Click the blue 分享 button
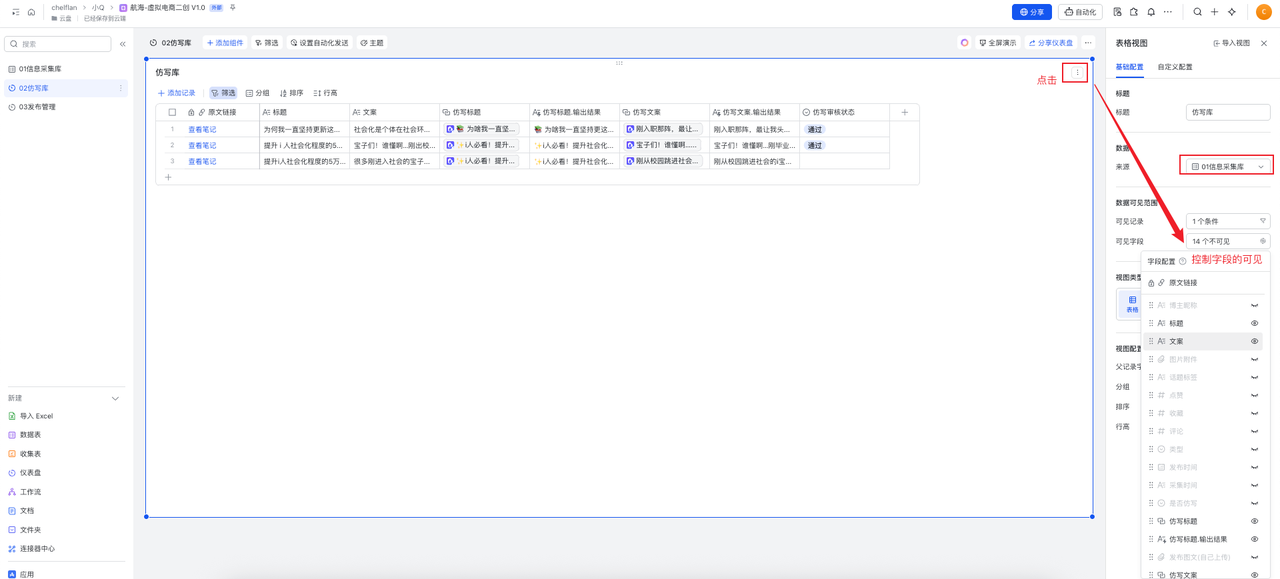This screenshot has height=579, width=1280. (1032, 12)
